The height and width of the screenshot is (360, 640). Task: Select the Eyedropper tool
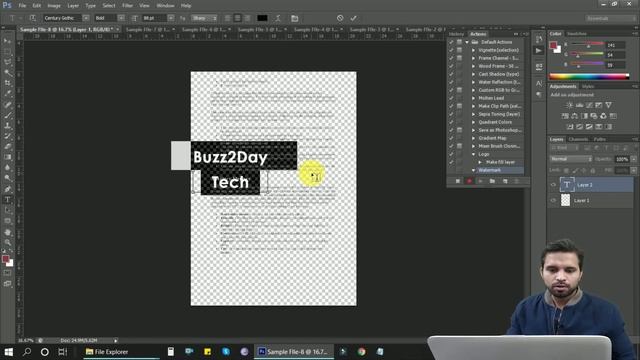(7, 94)
